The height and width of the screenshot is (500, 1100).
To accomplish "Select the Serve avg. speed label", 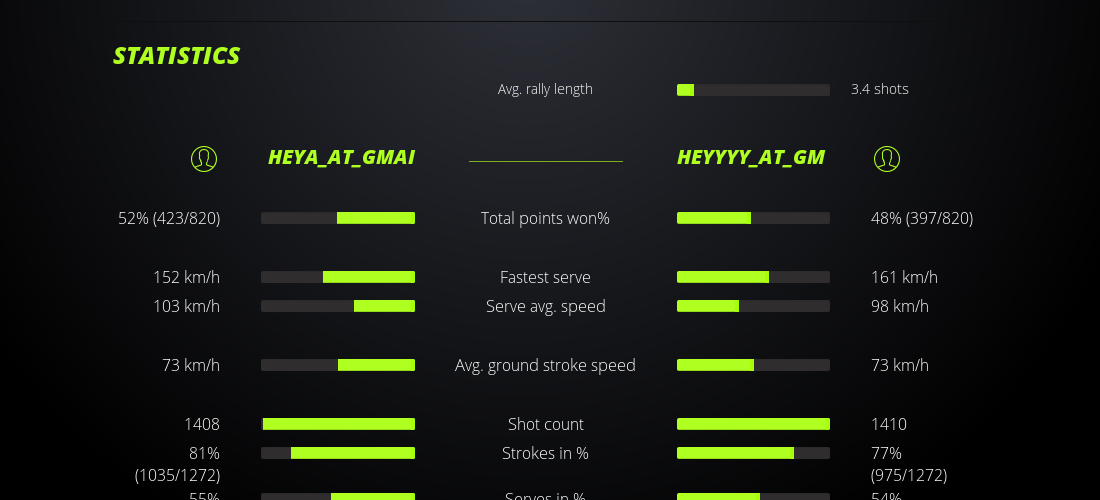I will click(x=545, y=306).
